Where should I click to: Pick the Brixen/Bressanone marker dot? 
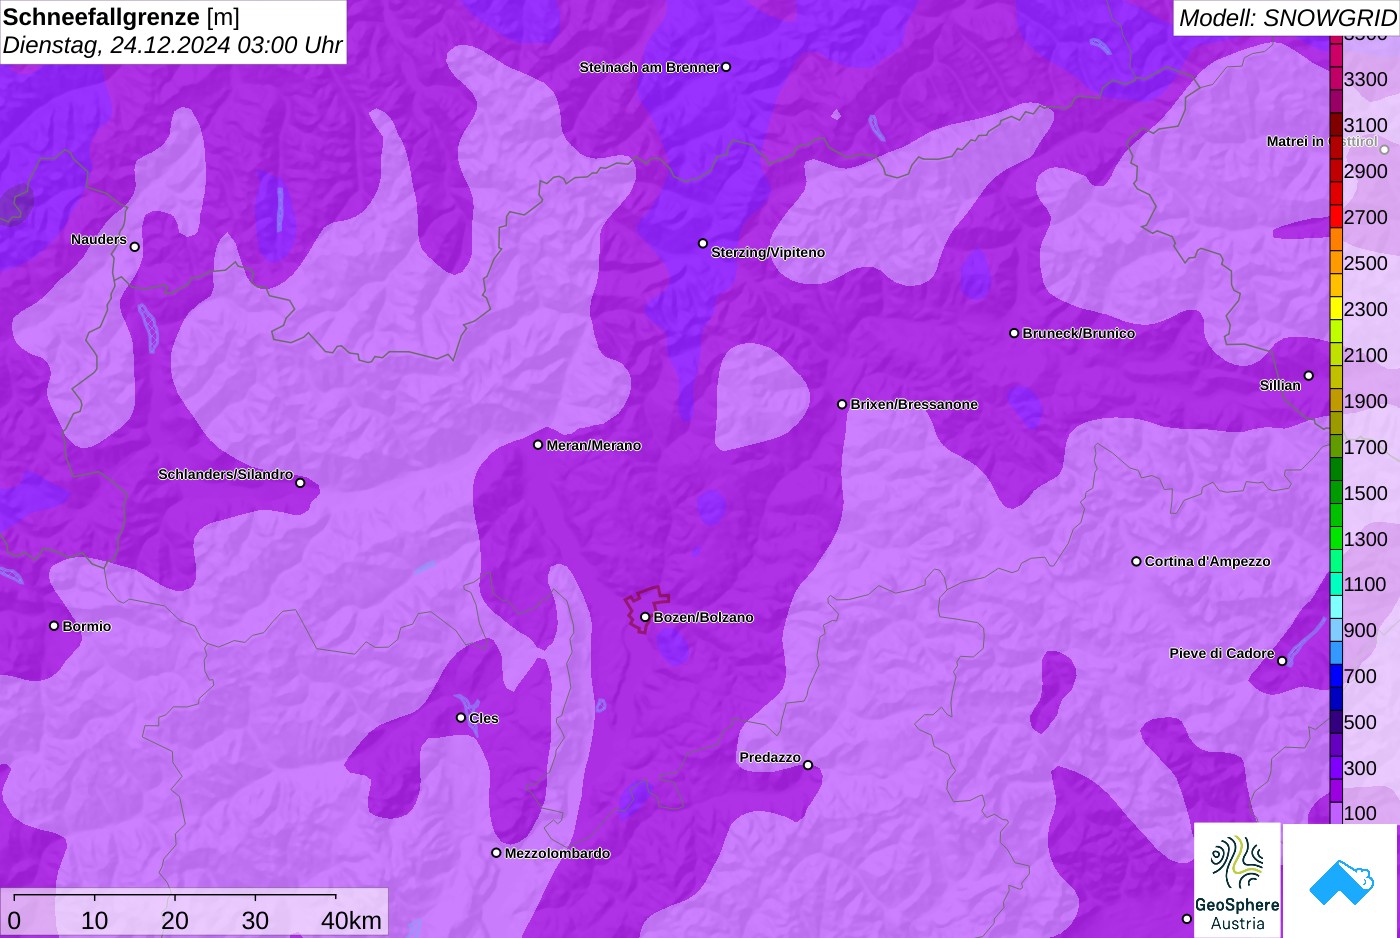click(x=842, y=404)
